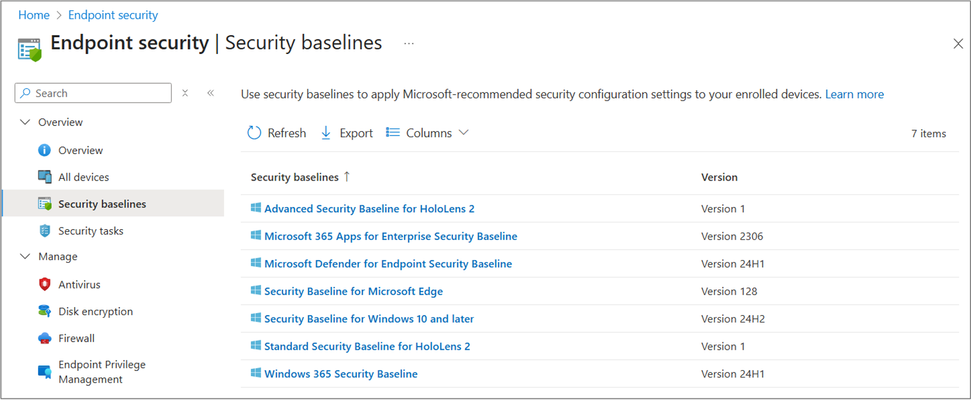The width and height of the screenshot is (971, 400).
Task: Click Windows icon beside Security Baseline for Microsoft Edge
Action: pos(256,291)
